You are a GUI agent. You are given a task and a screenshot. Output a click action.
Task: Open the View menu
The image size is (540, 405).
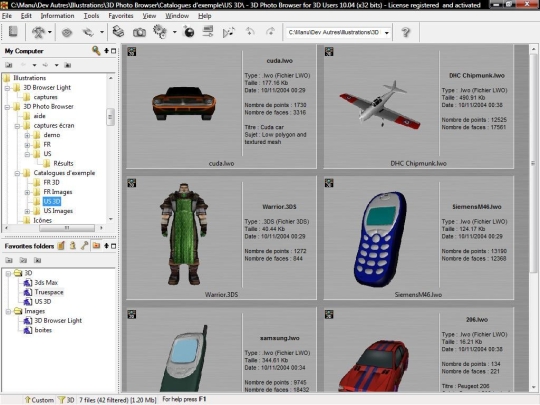point(149,16)
